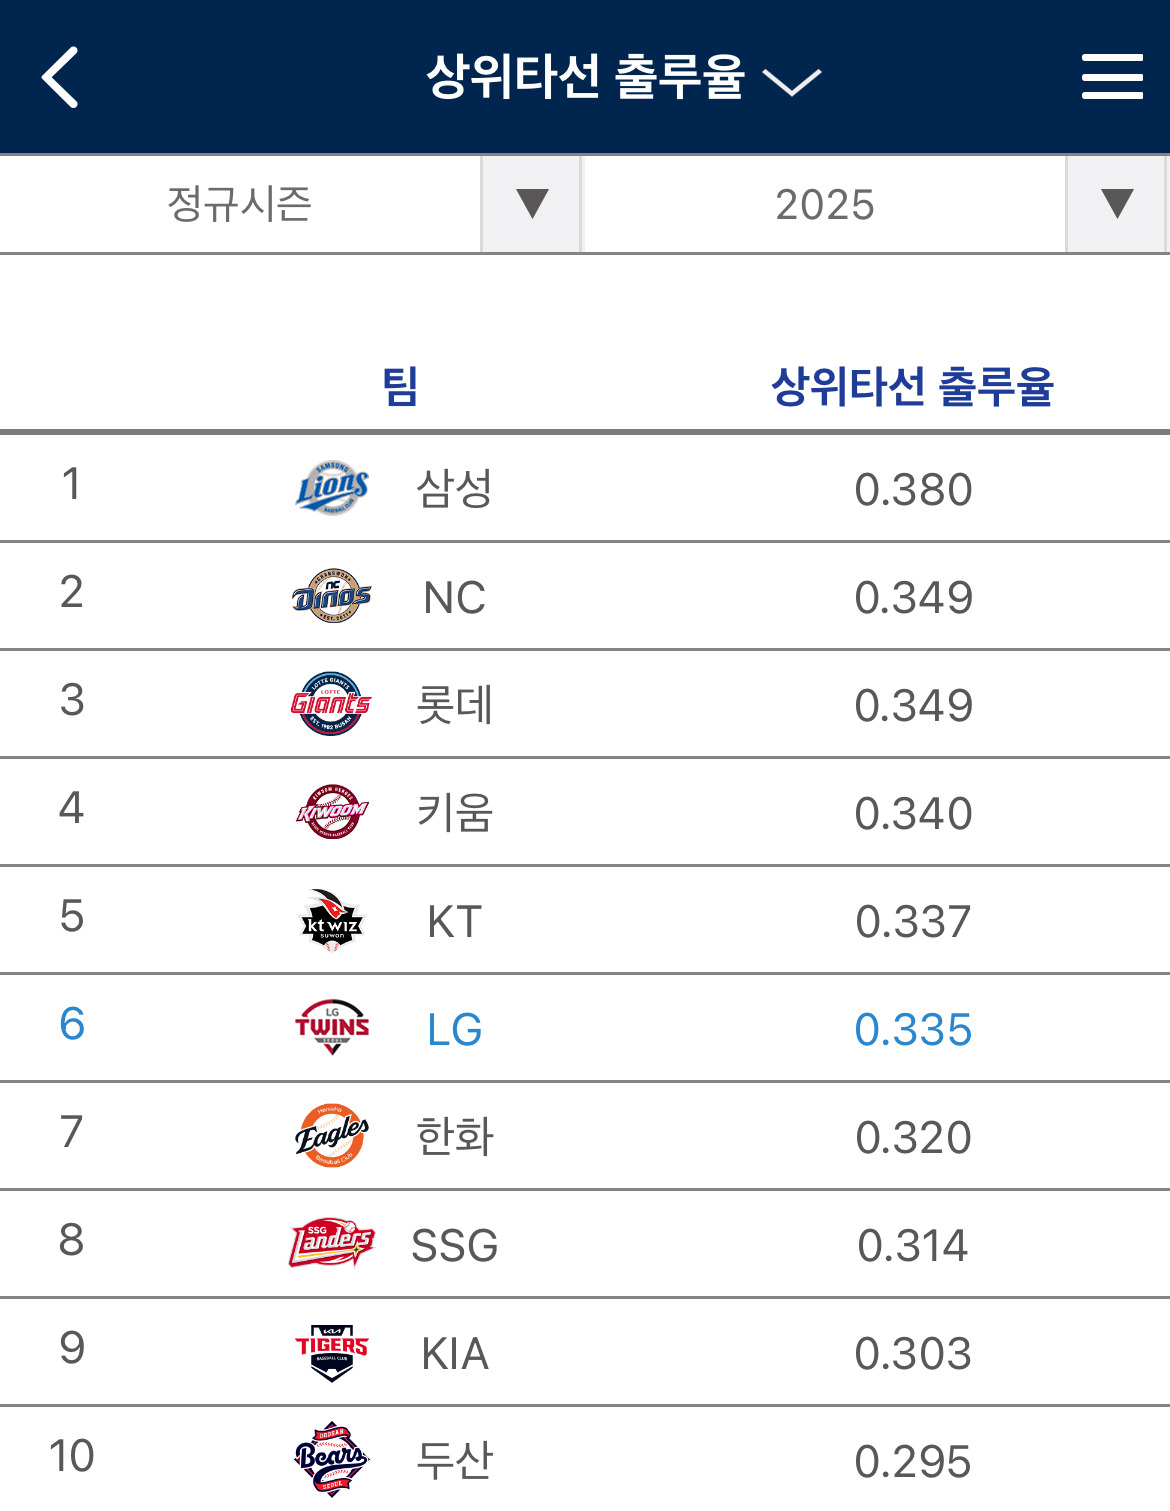The height and width of the screenshot is (1511, 1170).
Task: Click the 0.295 value for 두산
Action: coord(912,1462)
